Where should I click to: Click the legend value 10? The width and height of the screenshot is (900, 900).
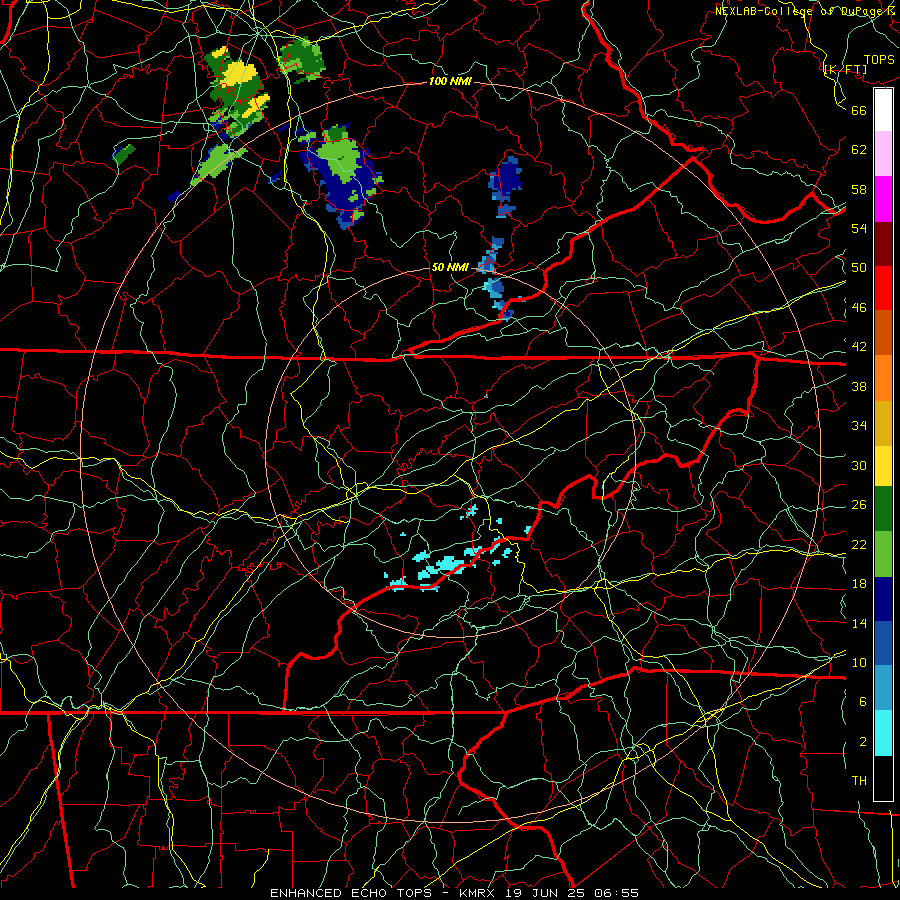(859, 662)
